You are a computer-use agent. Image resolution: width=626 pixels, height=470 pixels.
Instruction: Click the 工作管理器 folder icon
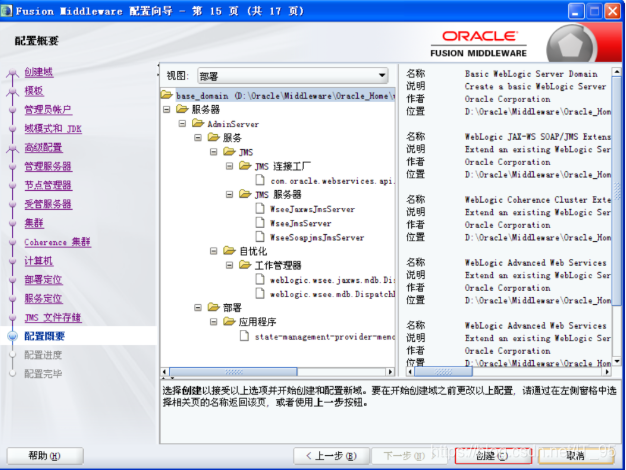tap(245, 265)
